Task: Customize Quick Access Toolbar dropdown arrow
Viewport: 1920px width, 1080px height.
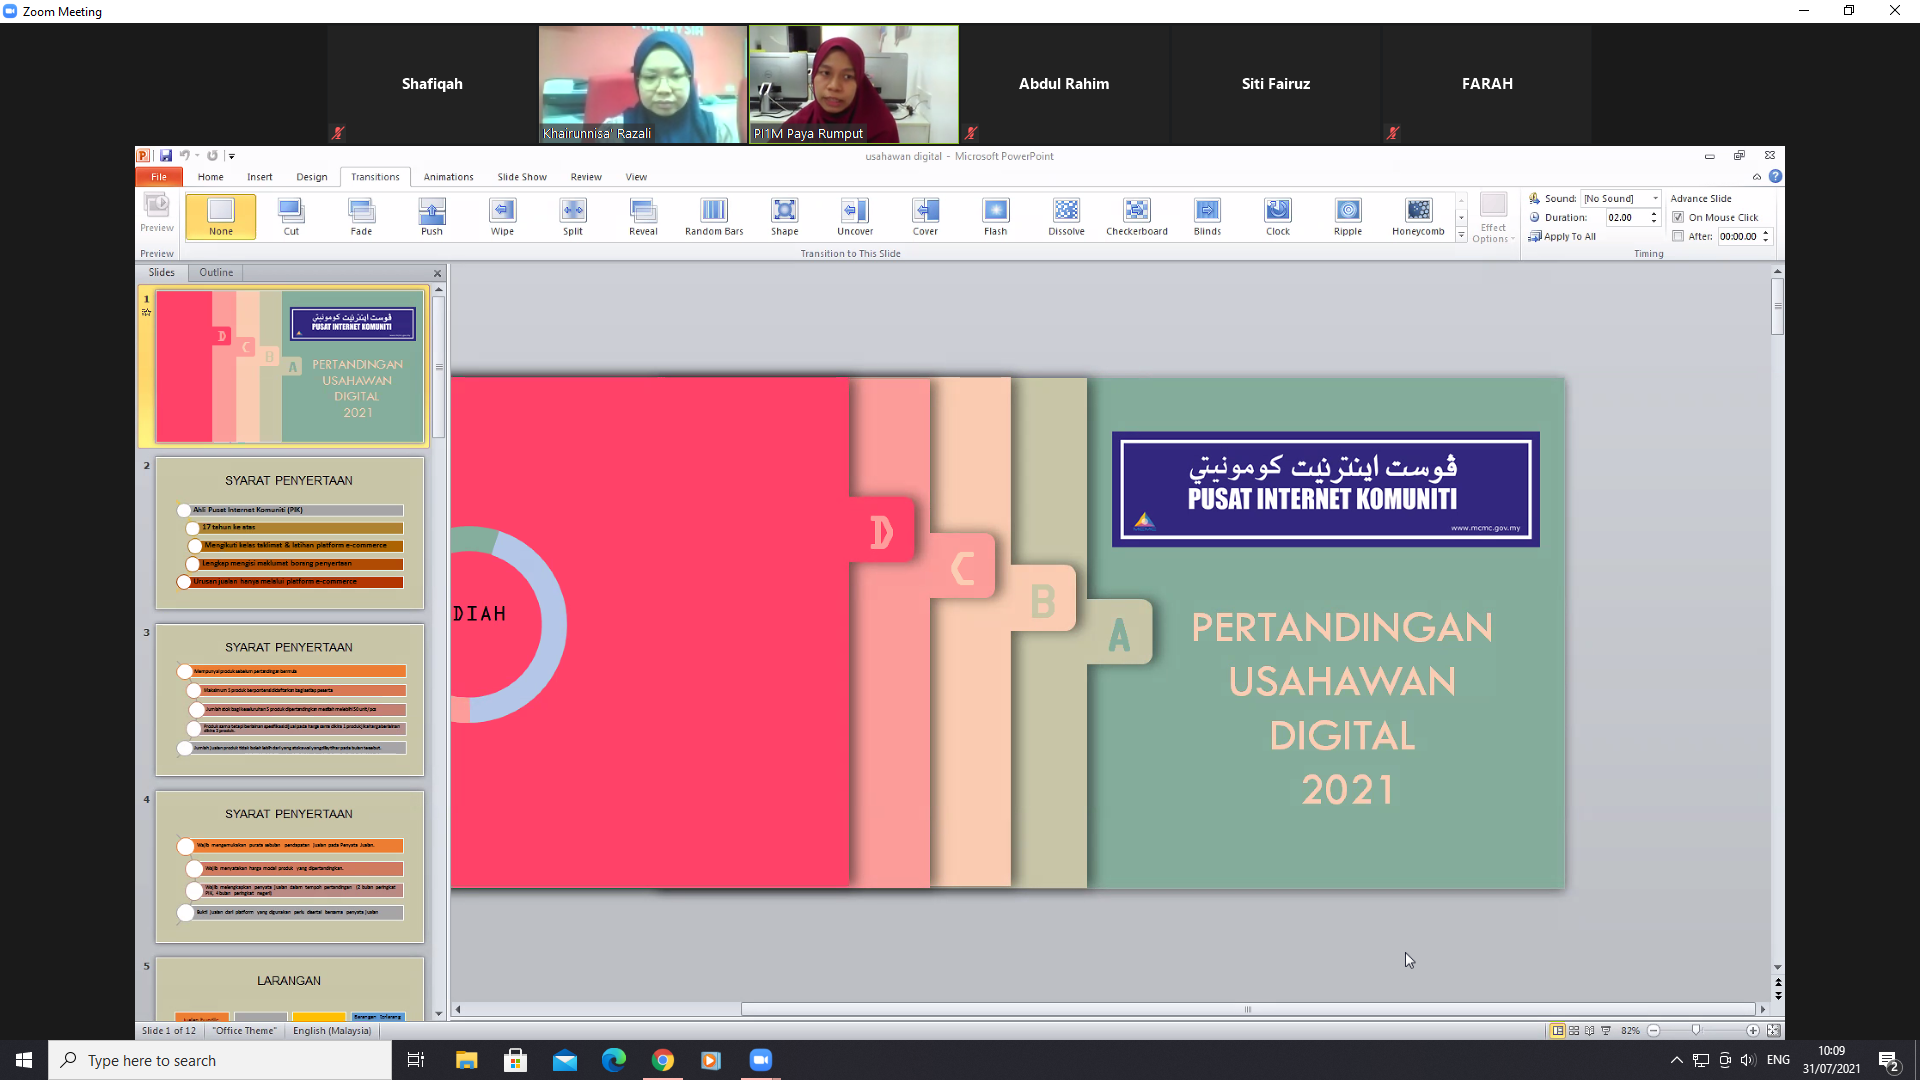Action: (232, 156)
